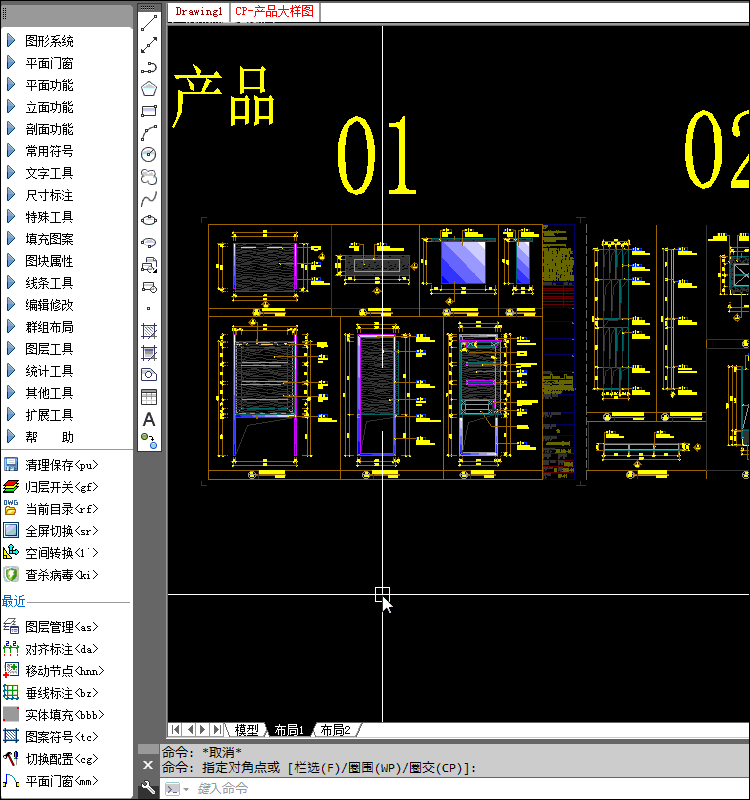This screenshot has height=800, width=750.
Task: Select the Revision cloud tool
Action: (149, 177)
